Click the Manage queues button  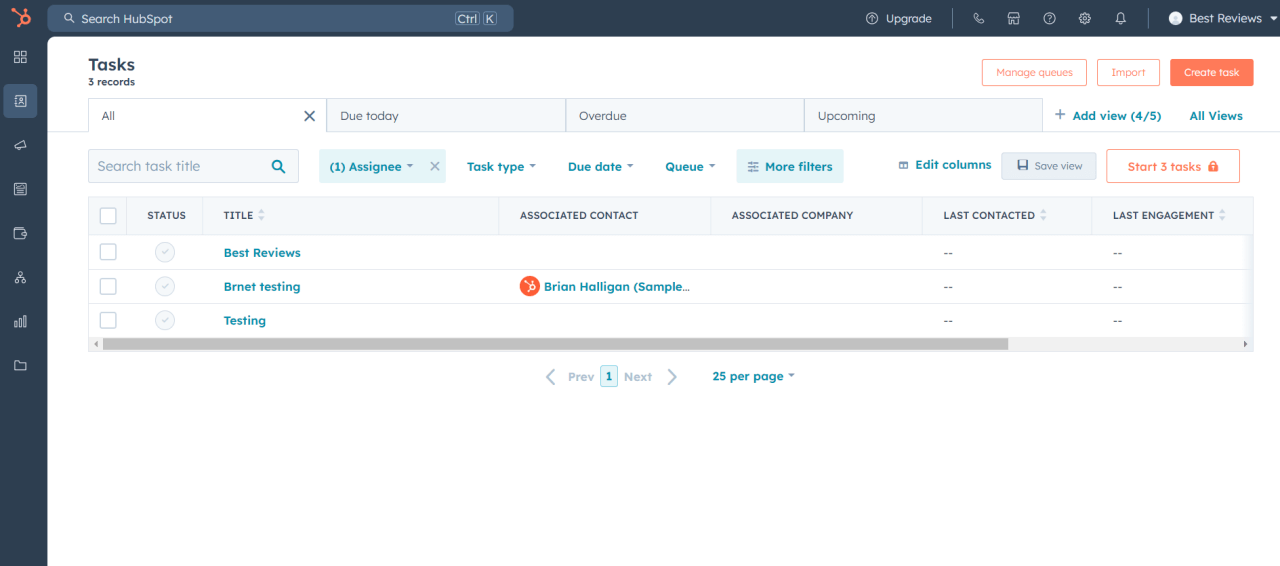pyautogui.click(x=1034, y=72)
